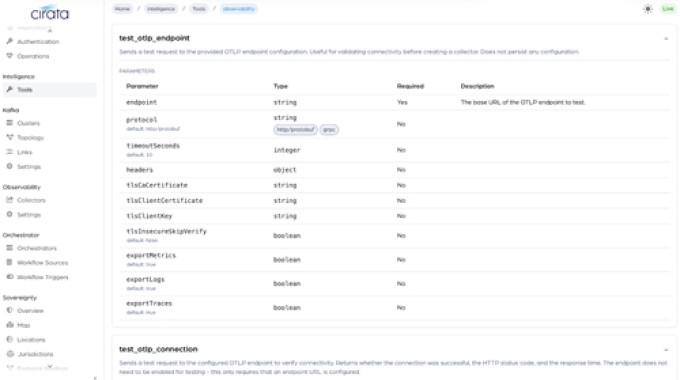Open Topology under Kafka
This screenshot has height=380, width=680.
[30, 138]
